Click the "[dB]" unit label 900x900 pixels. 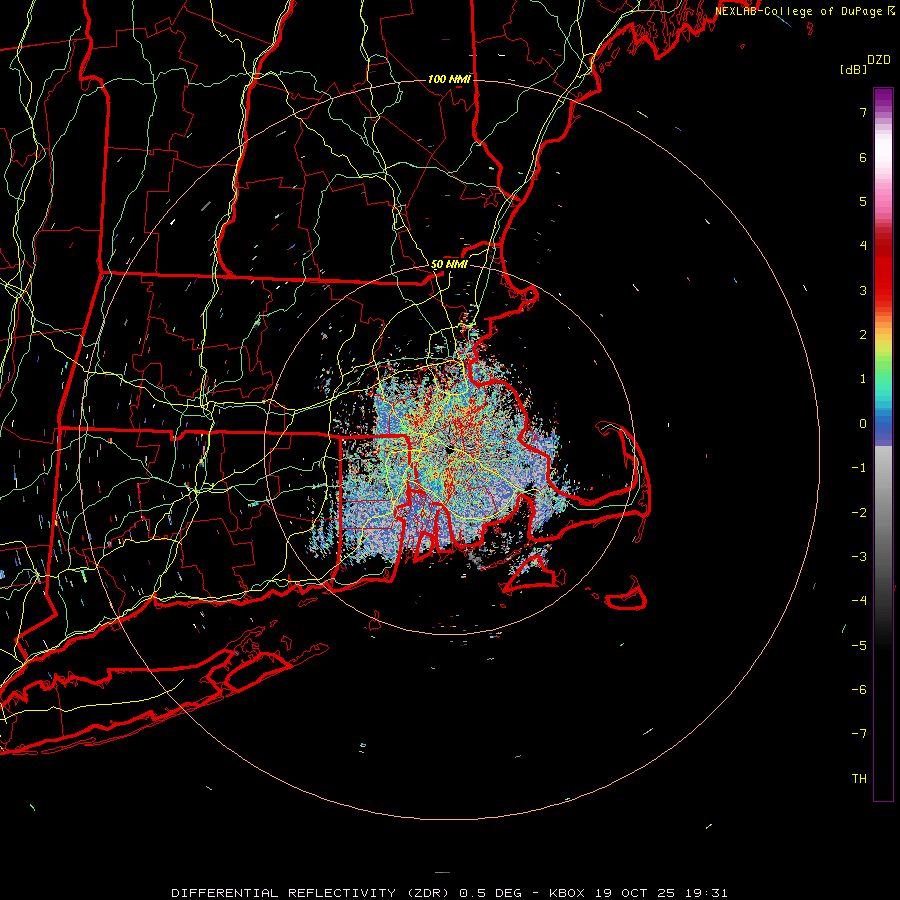pyautogui.click(x=854, y=70)
